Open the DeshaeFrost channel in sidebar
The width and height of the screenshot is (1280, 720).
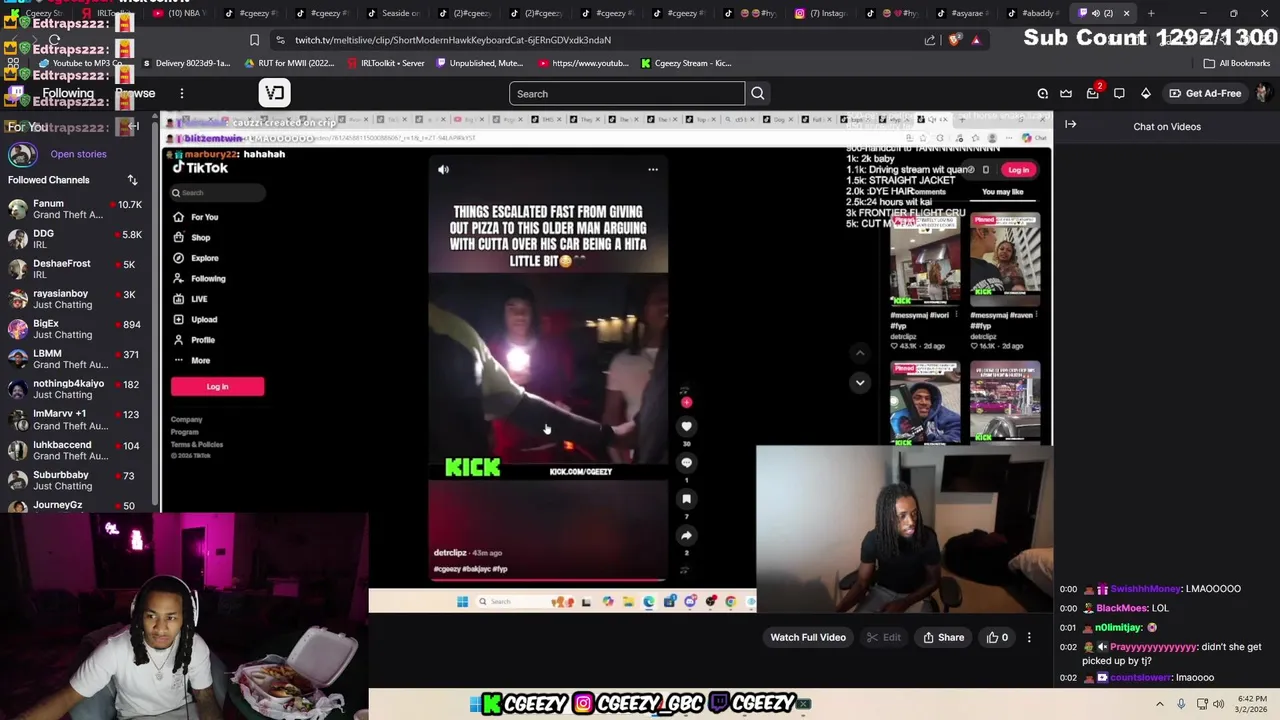[78, 269]
